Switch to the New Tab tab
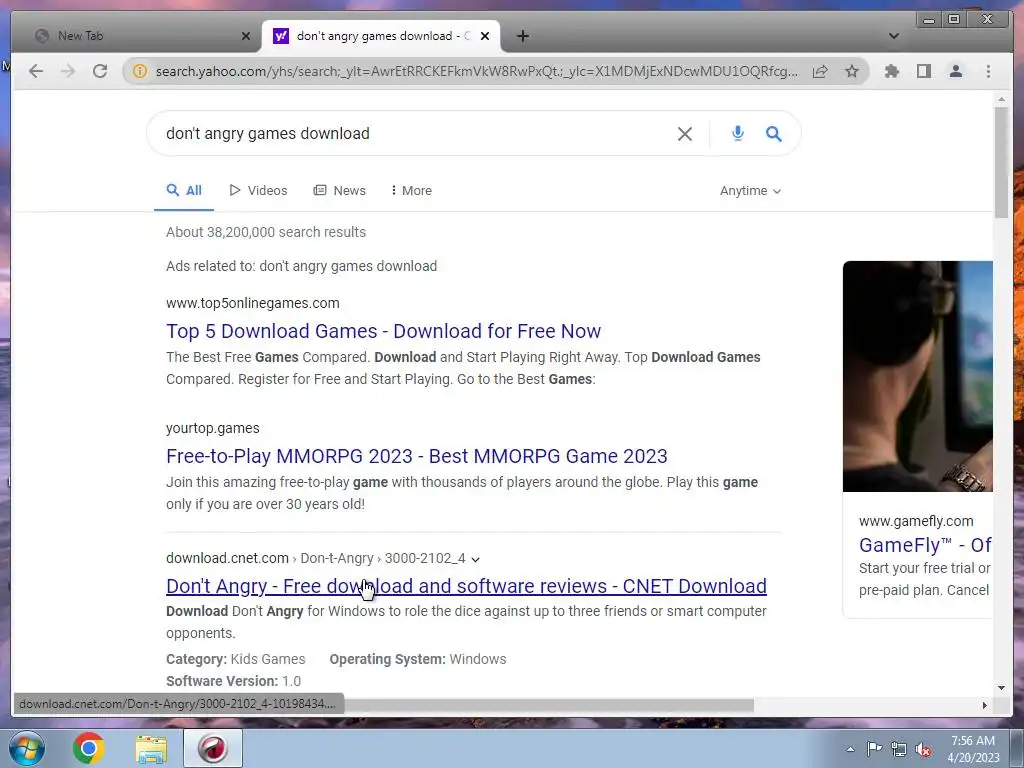1024x768 pixels. [137, 36]
